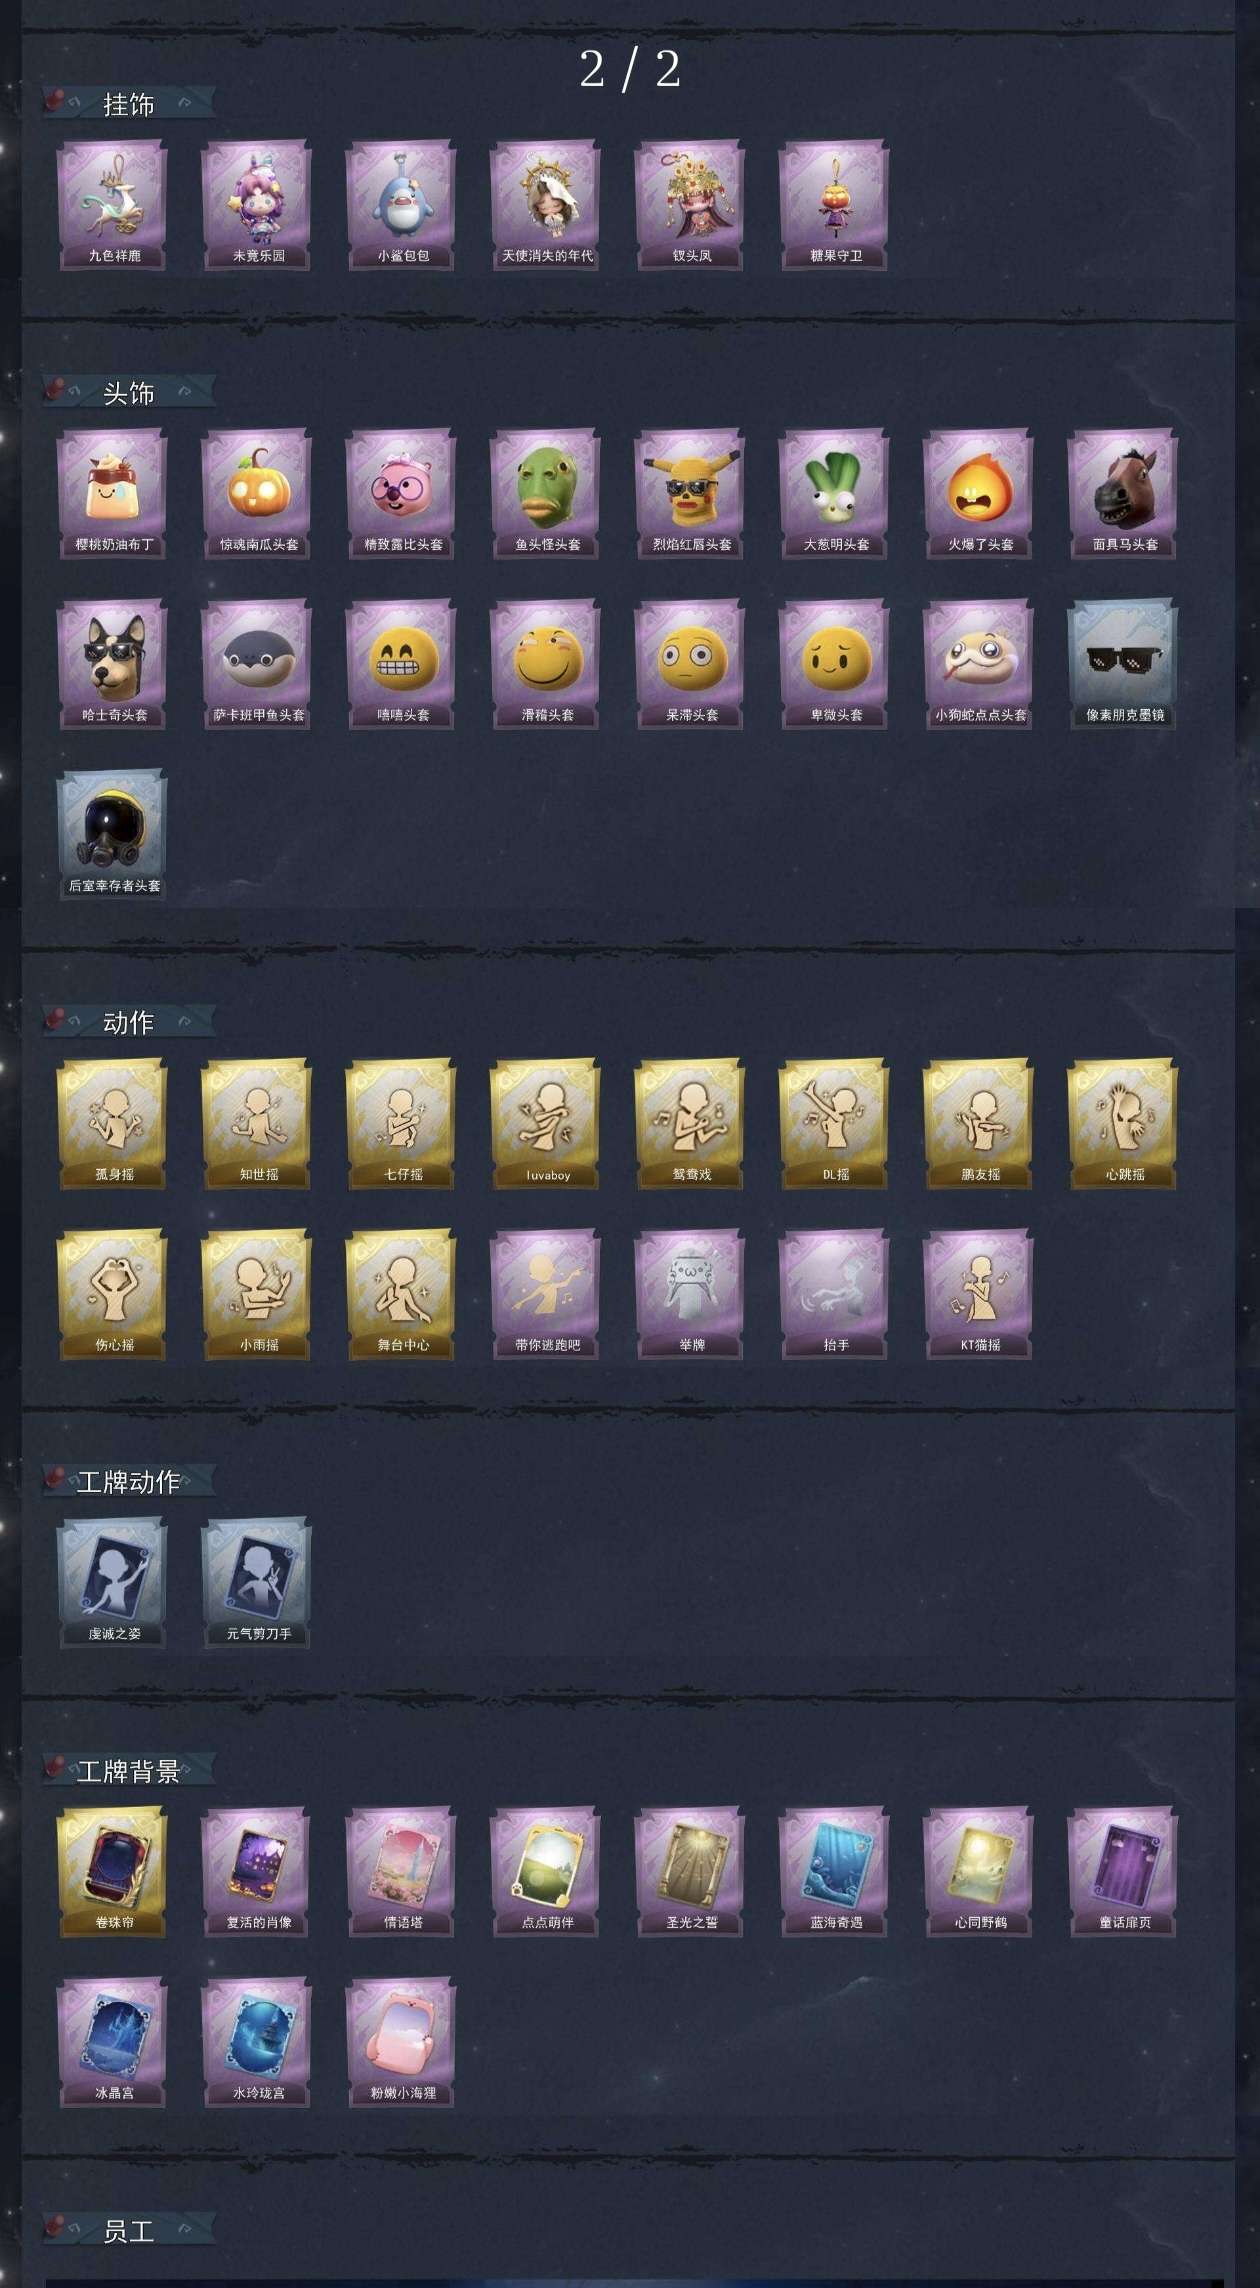The image size is (1260, 2288).
Task: Select the 鱼头怪头套 fish head mask
Action: [545, 494]
